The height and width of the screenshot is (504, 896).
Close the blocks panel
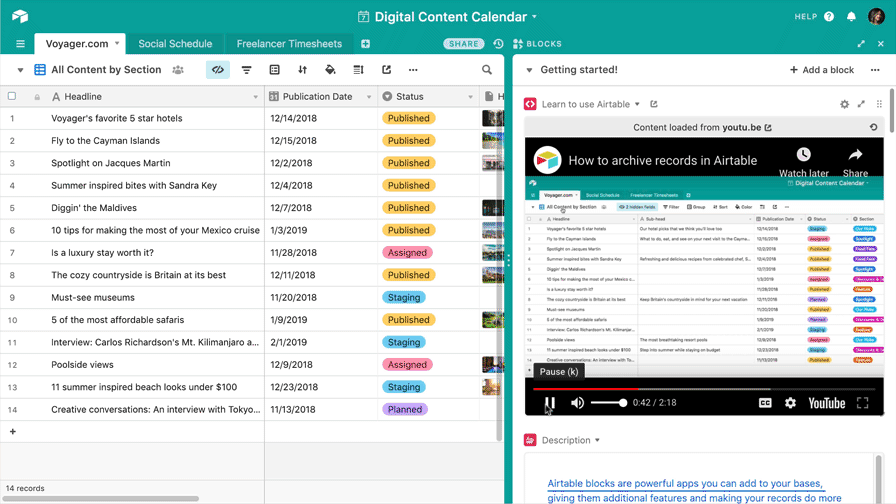click(x=881, y=44)
